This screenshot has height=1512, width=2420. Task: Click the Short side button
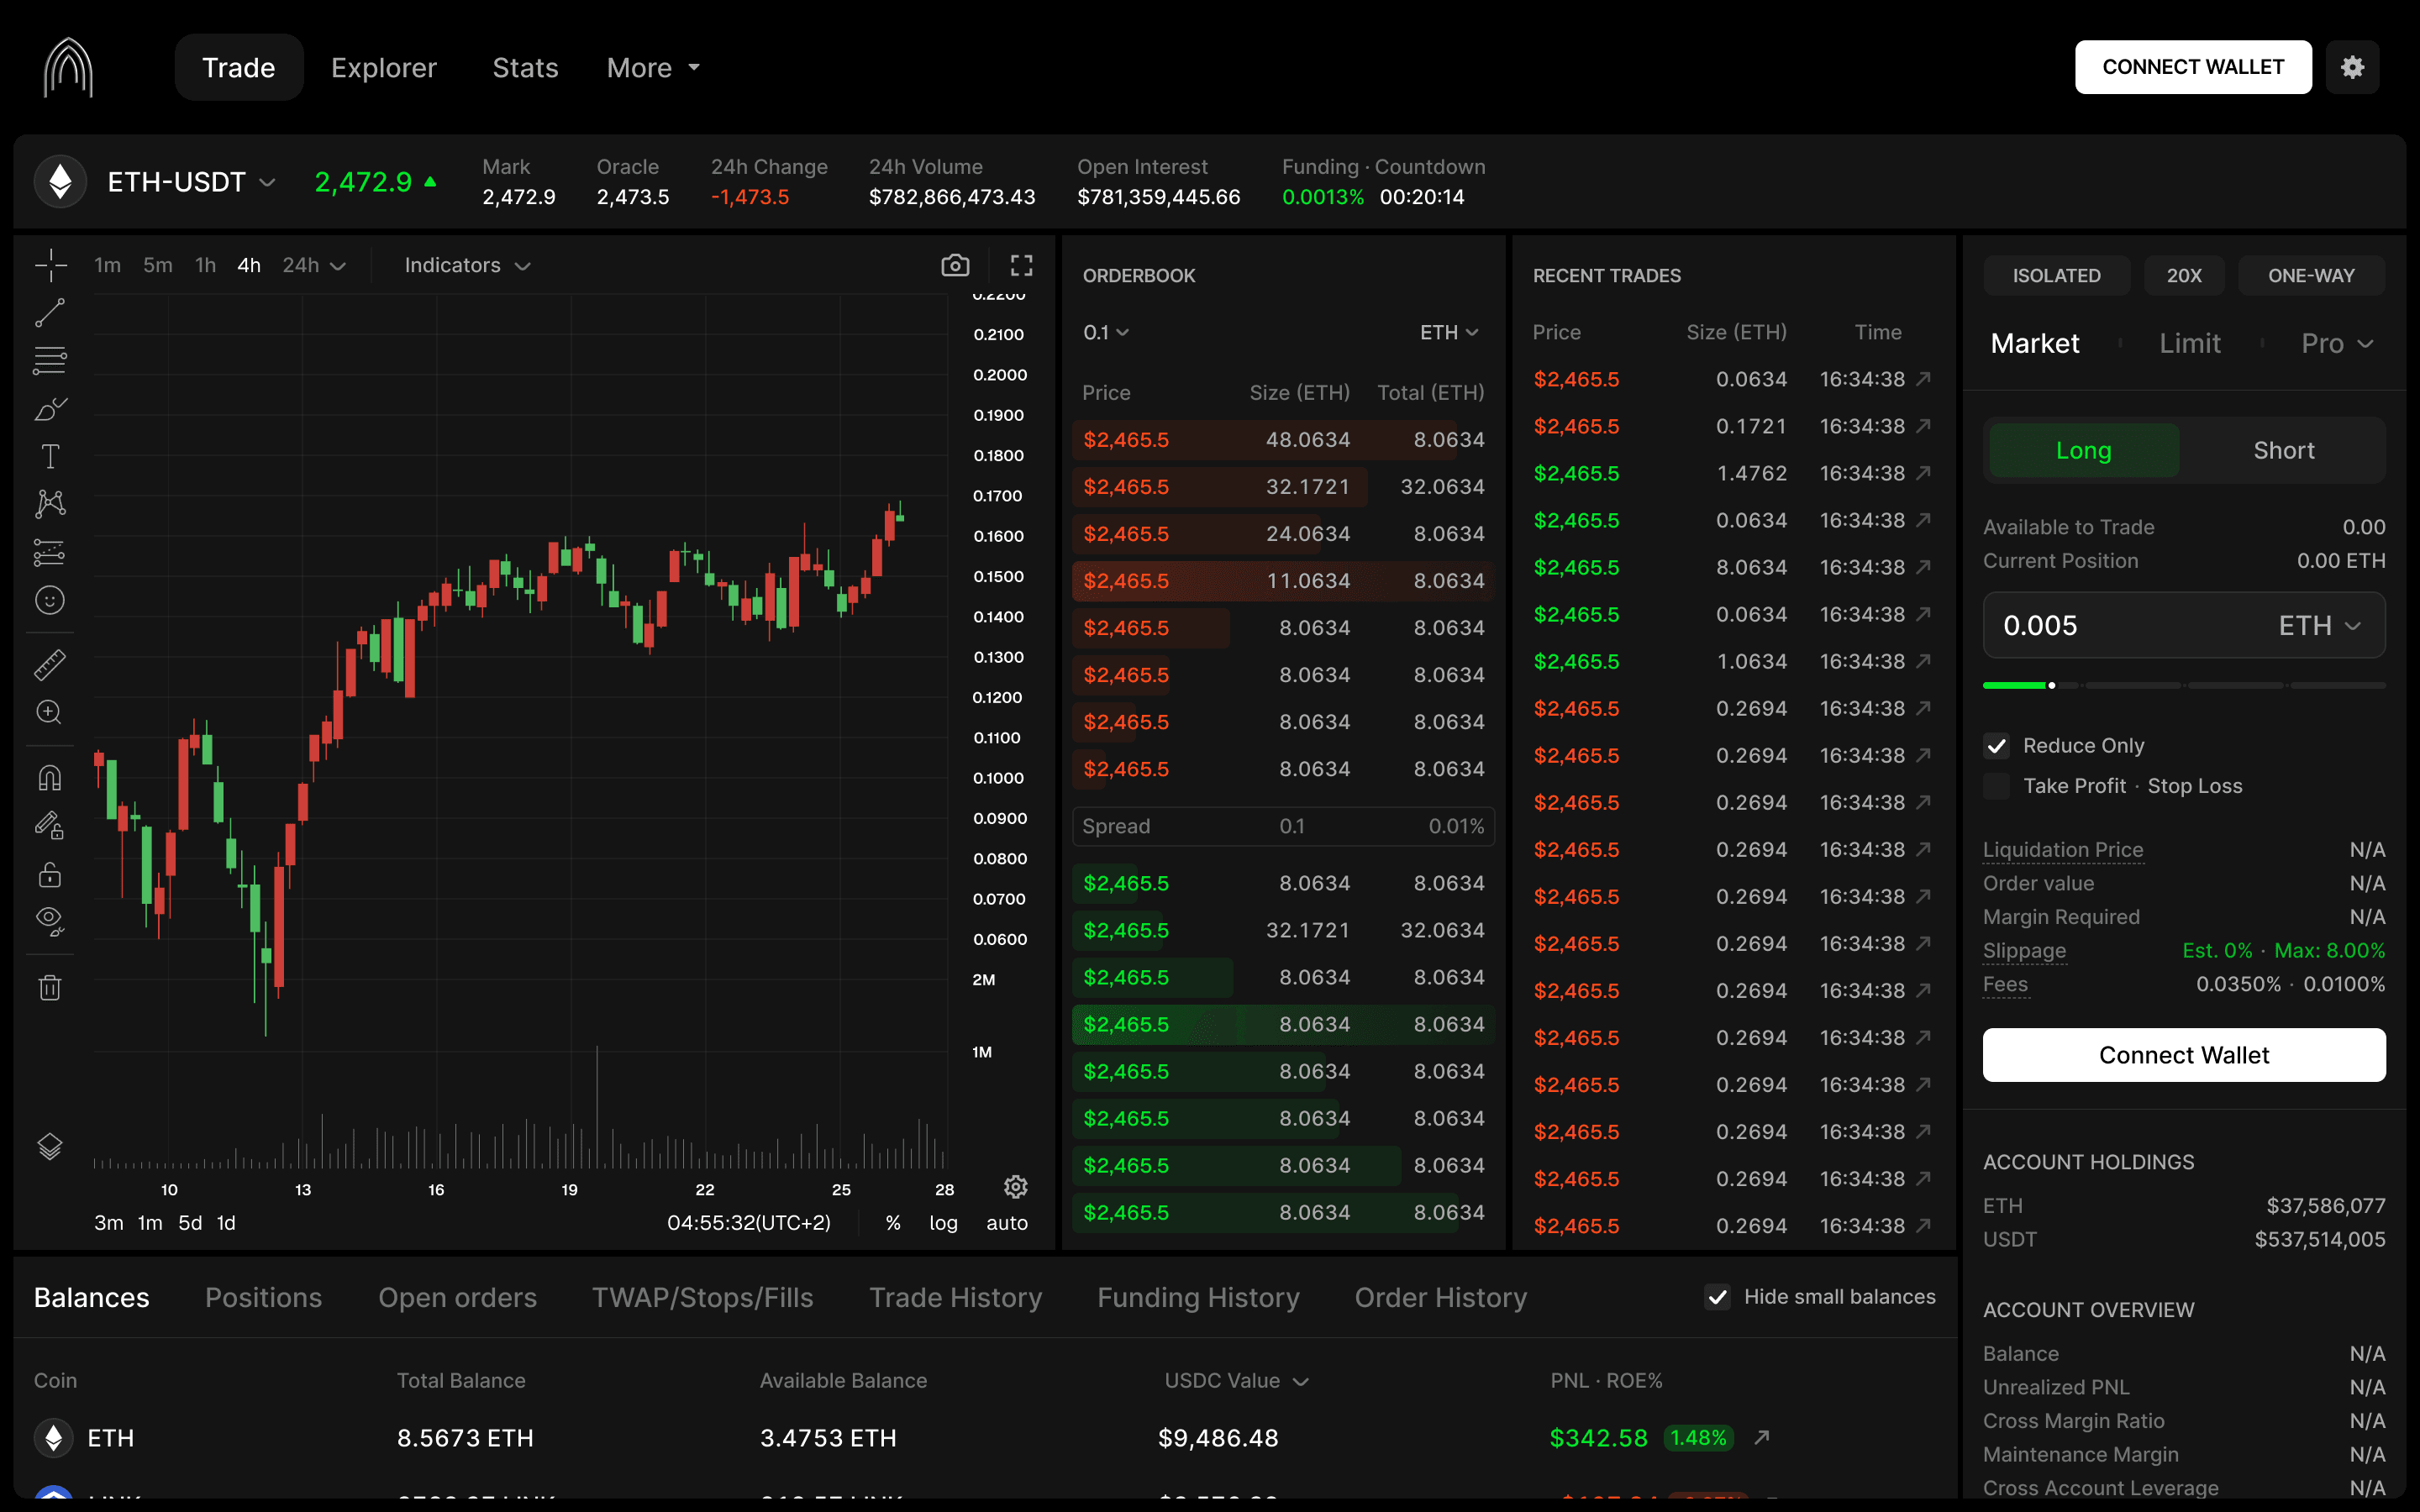pyautogui.click(x=2283, y=450)
